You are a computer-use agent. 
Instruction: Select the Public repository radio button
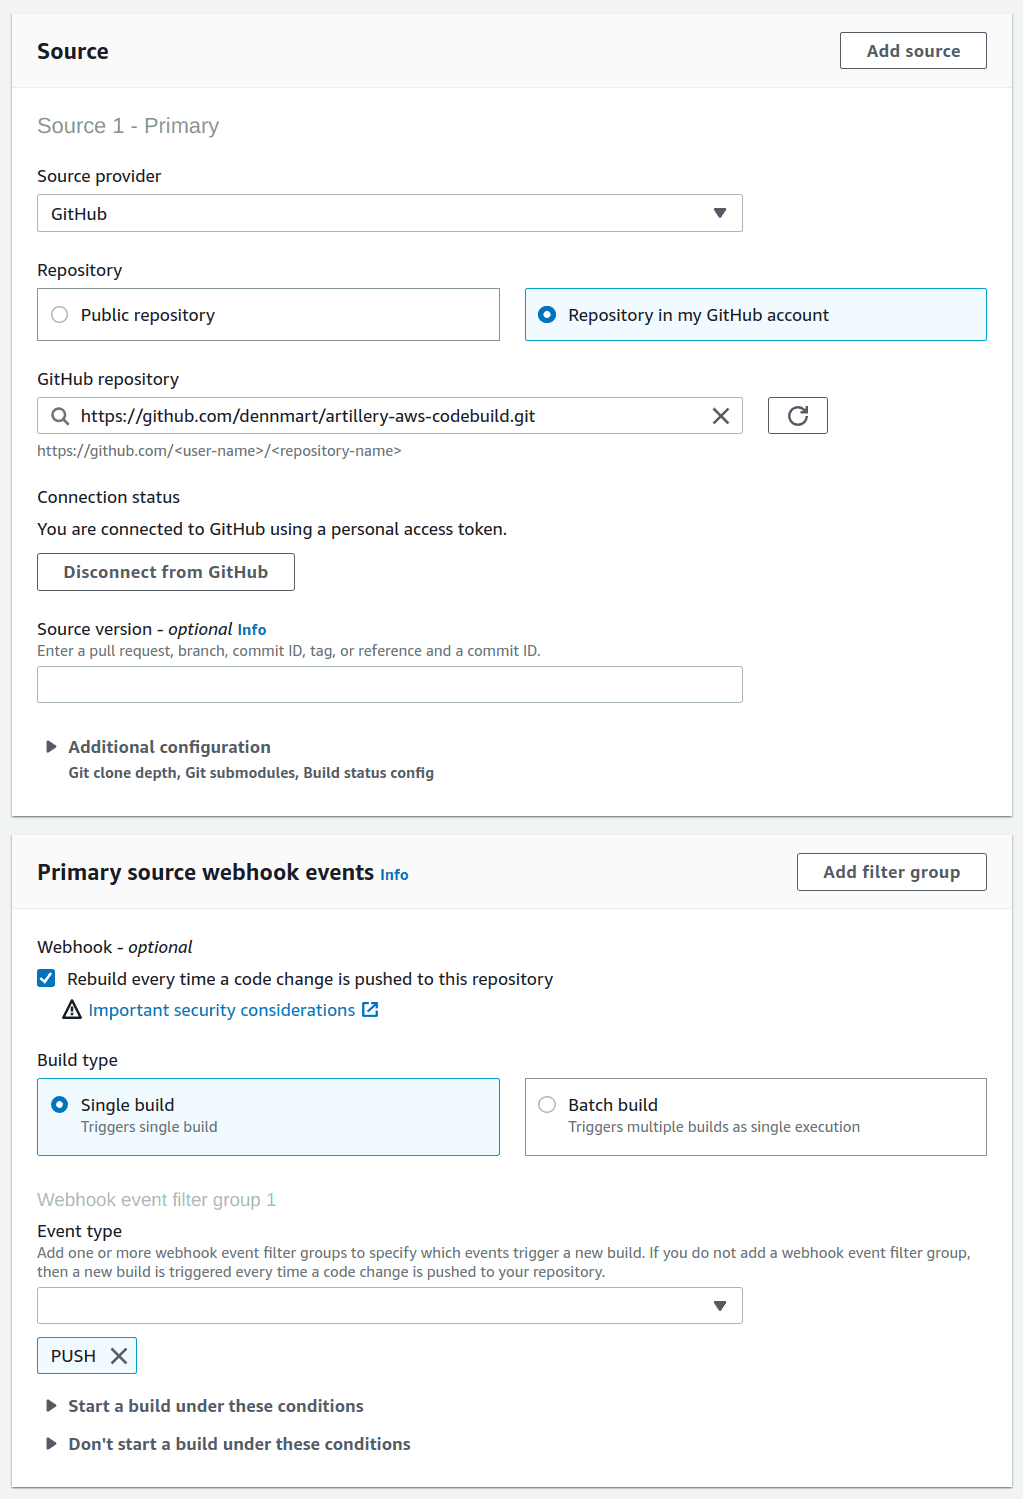(x=60, y=314)
